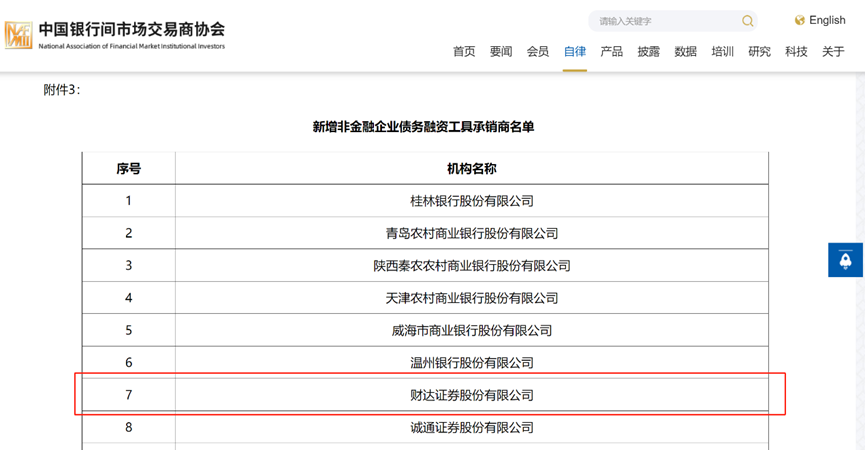This screenshot has height=450, width=865.
Task: Open the 关于 menu item
Action: click(833, 51)
